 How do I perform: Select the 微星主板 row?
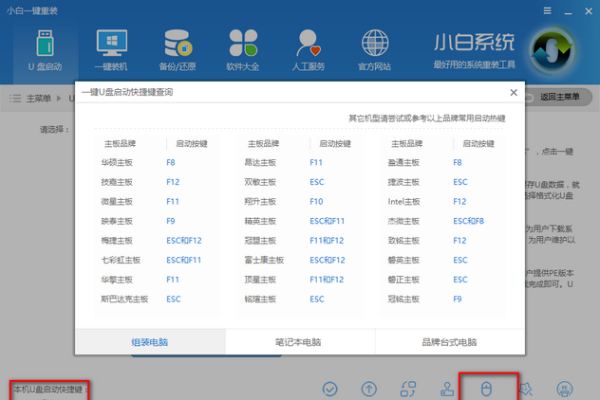click(157, 201)
